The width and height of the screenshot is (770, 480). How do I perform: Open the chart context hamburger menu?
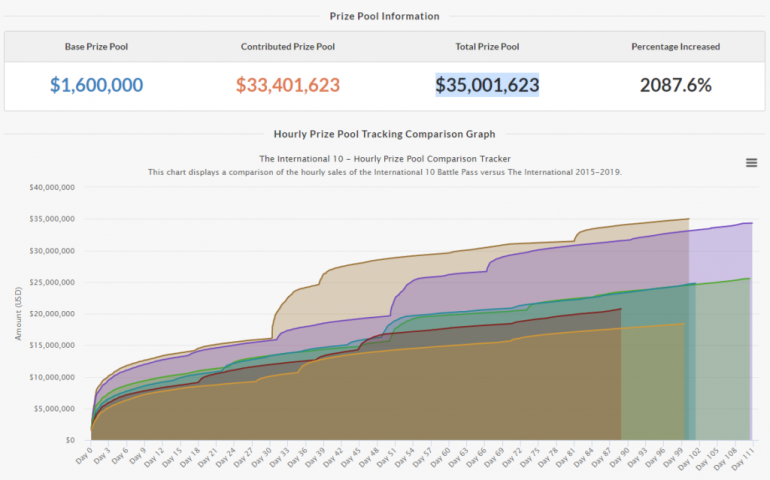(x=751, y=163)
